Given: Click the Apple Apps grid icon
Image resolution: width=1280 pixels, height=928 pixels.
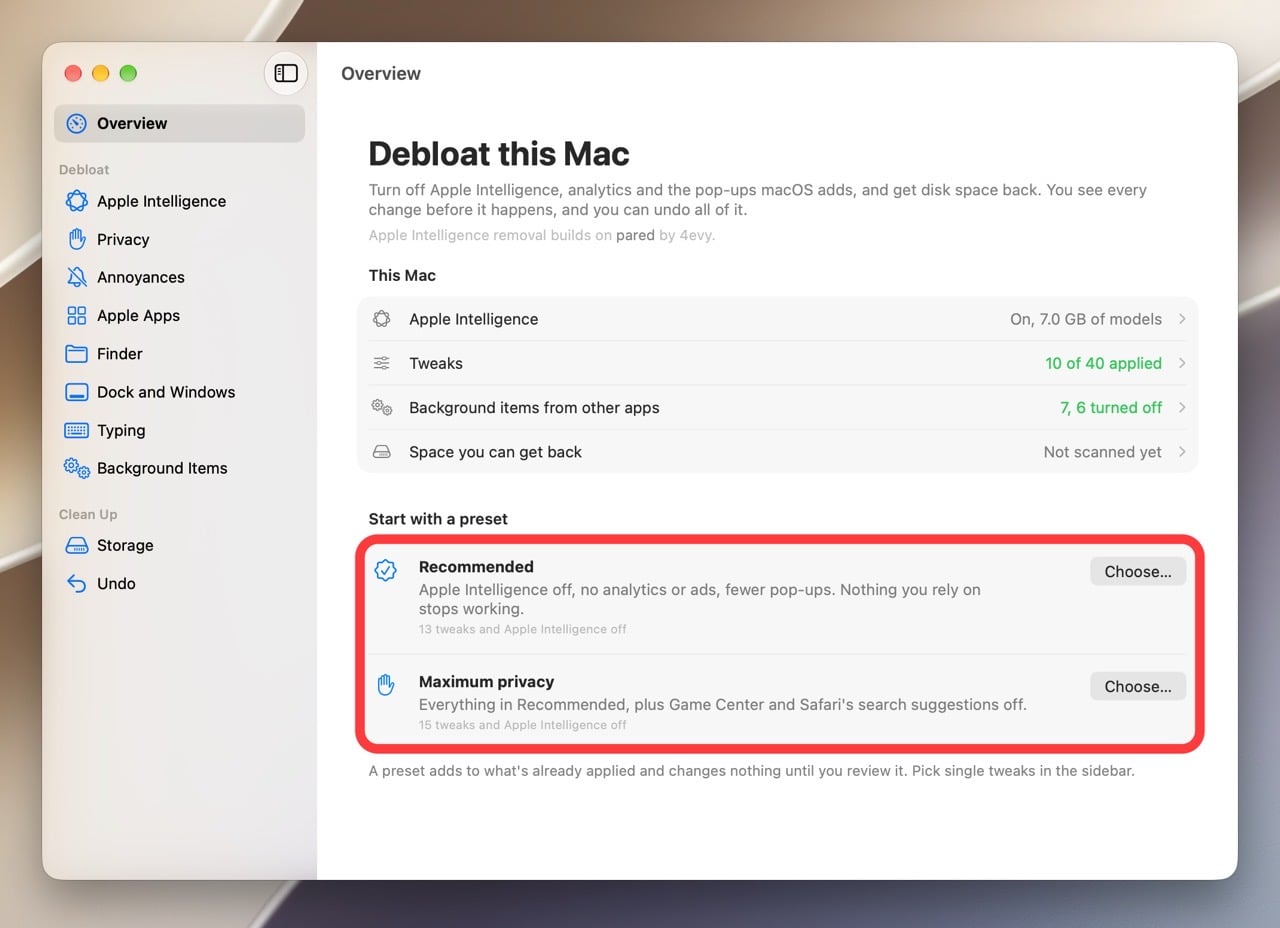Looking at the screenshot, I should [76, 316].
